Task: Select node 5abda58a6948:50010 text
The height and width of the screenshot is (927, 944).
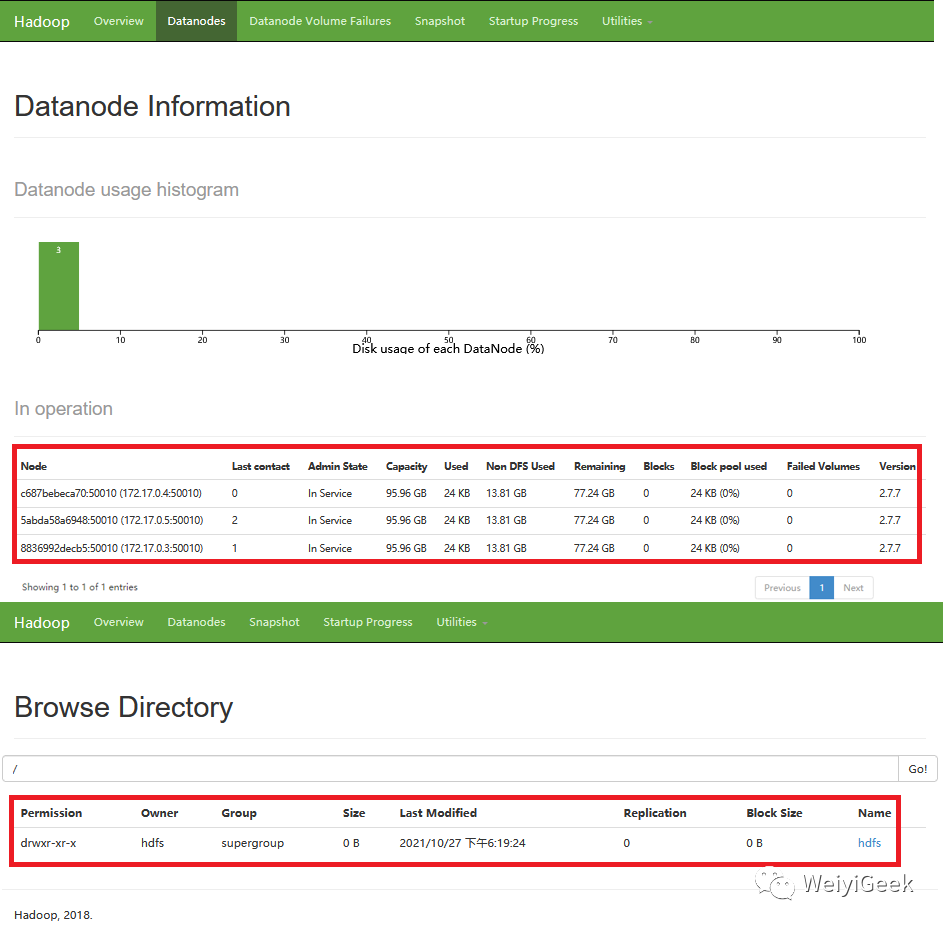Action: pos(112,520)
